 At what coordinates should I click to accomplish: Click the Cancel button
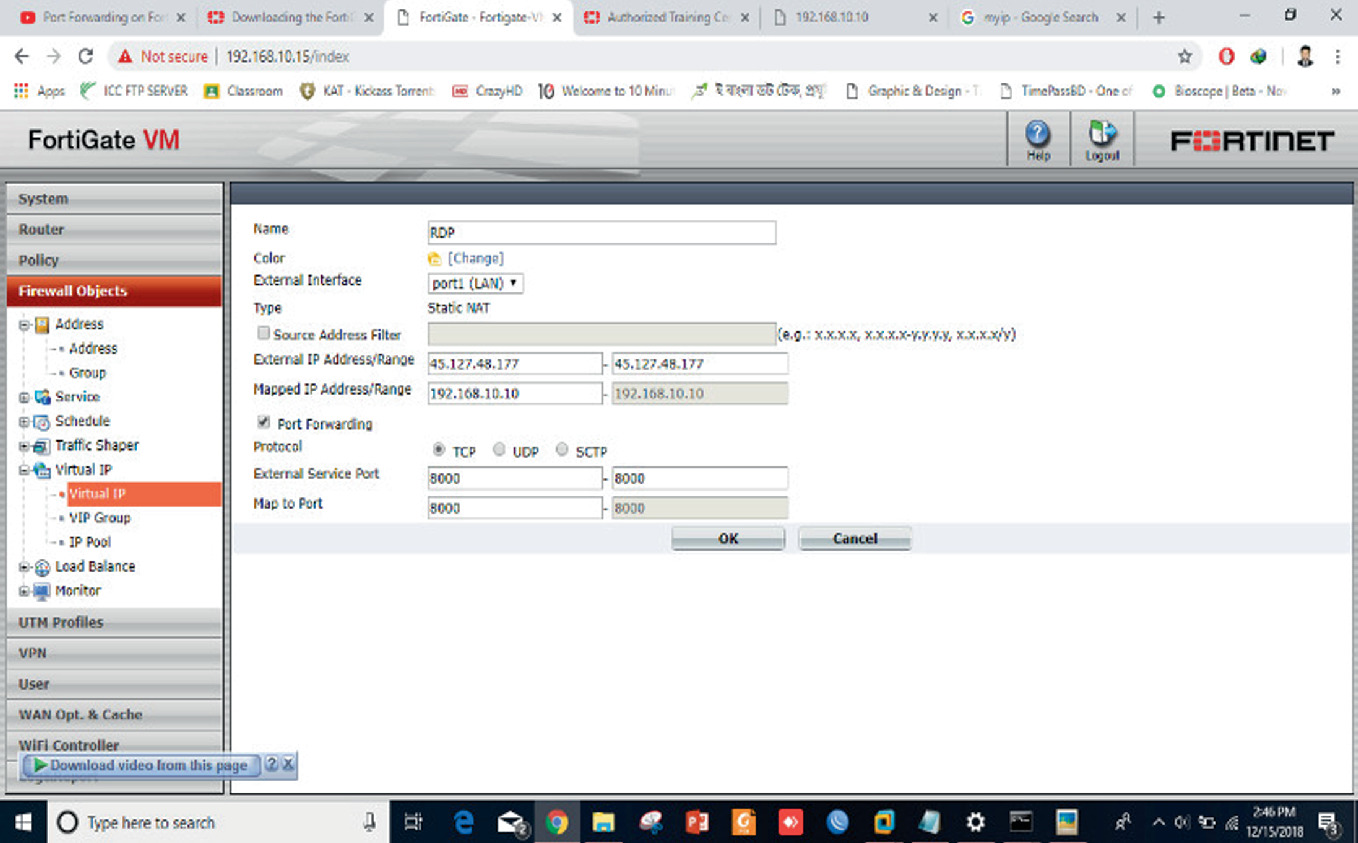coord(855,538)
